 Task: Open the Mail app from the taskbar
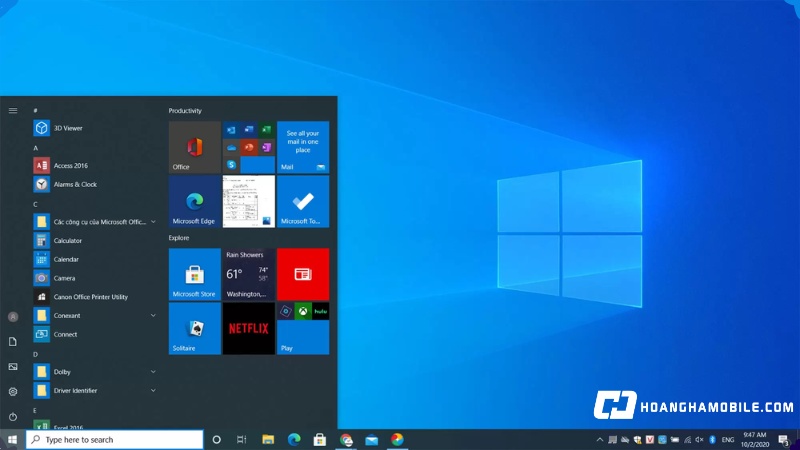(x=371, y=439)
